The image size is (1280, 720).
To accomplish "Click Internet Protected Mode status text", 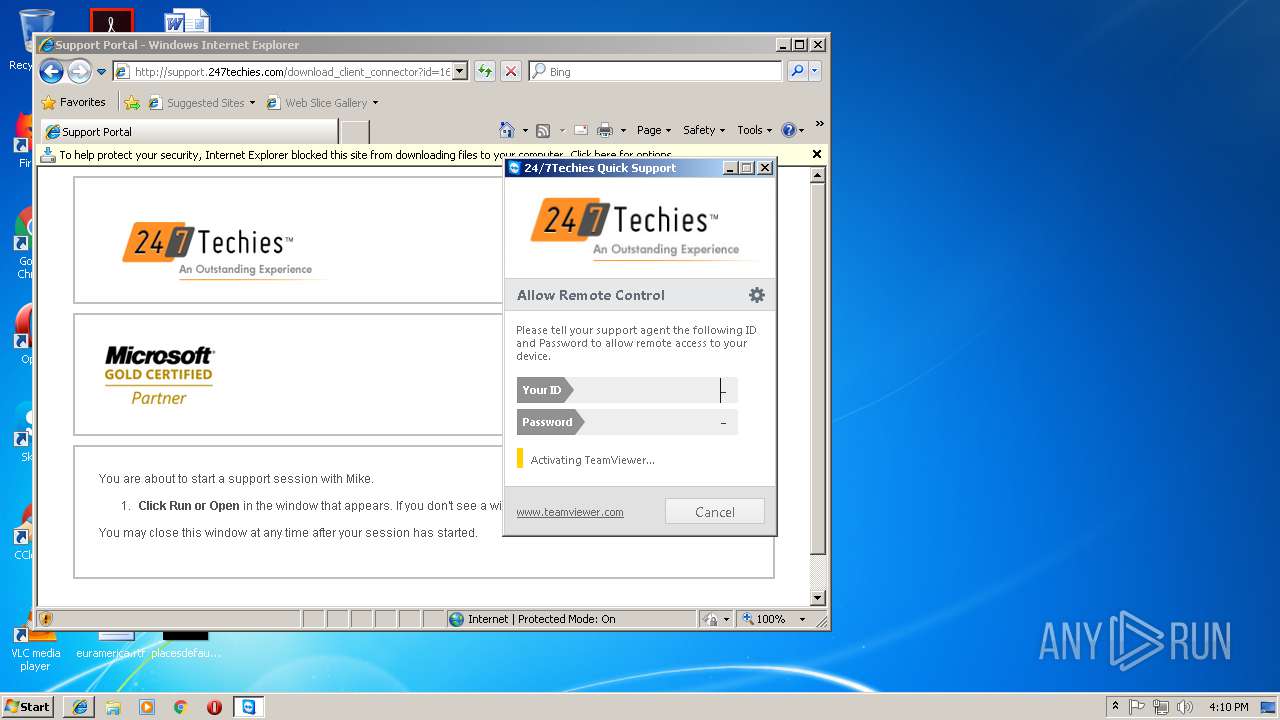I will pyautogui.click(x=543, y=619).
